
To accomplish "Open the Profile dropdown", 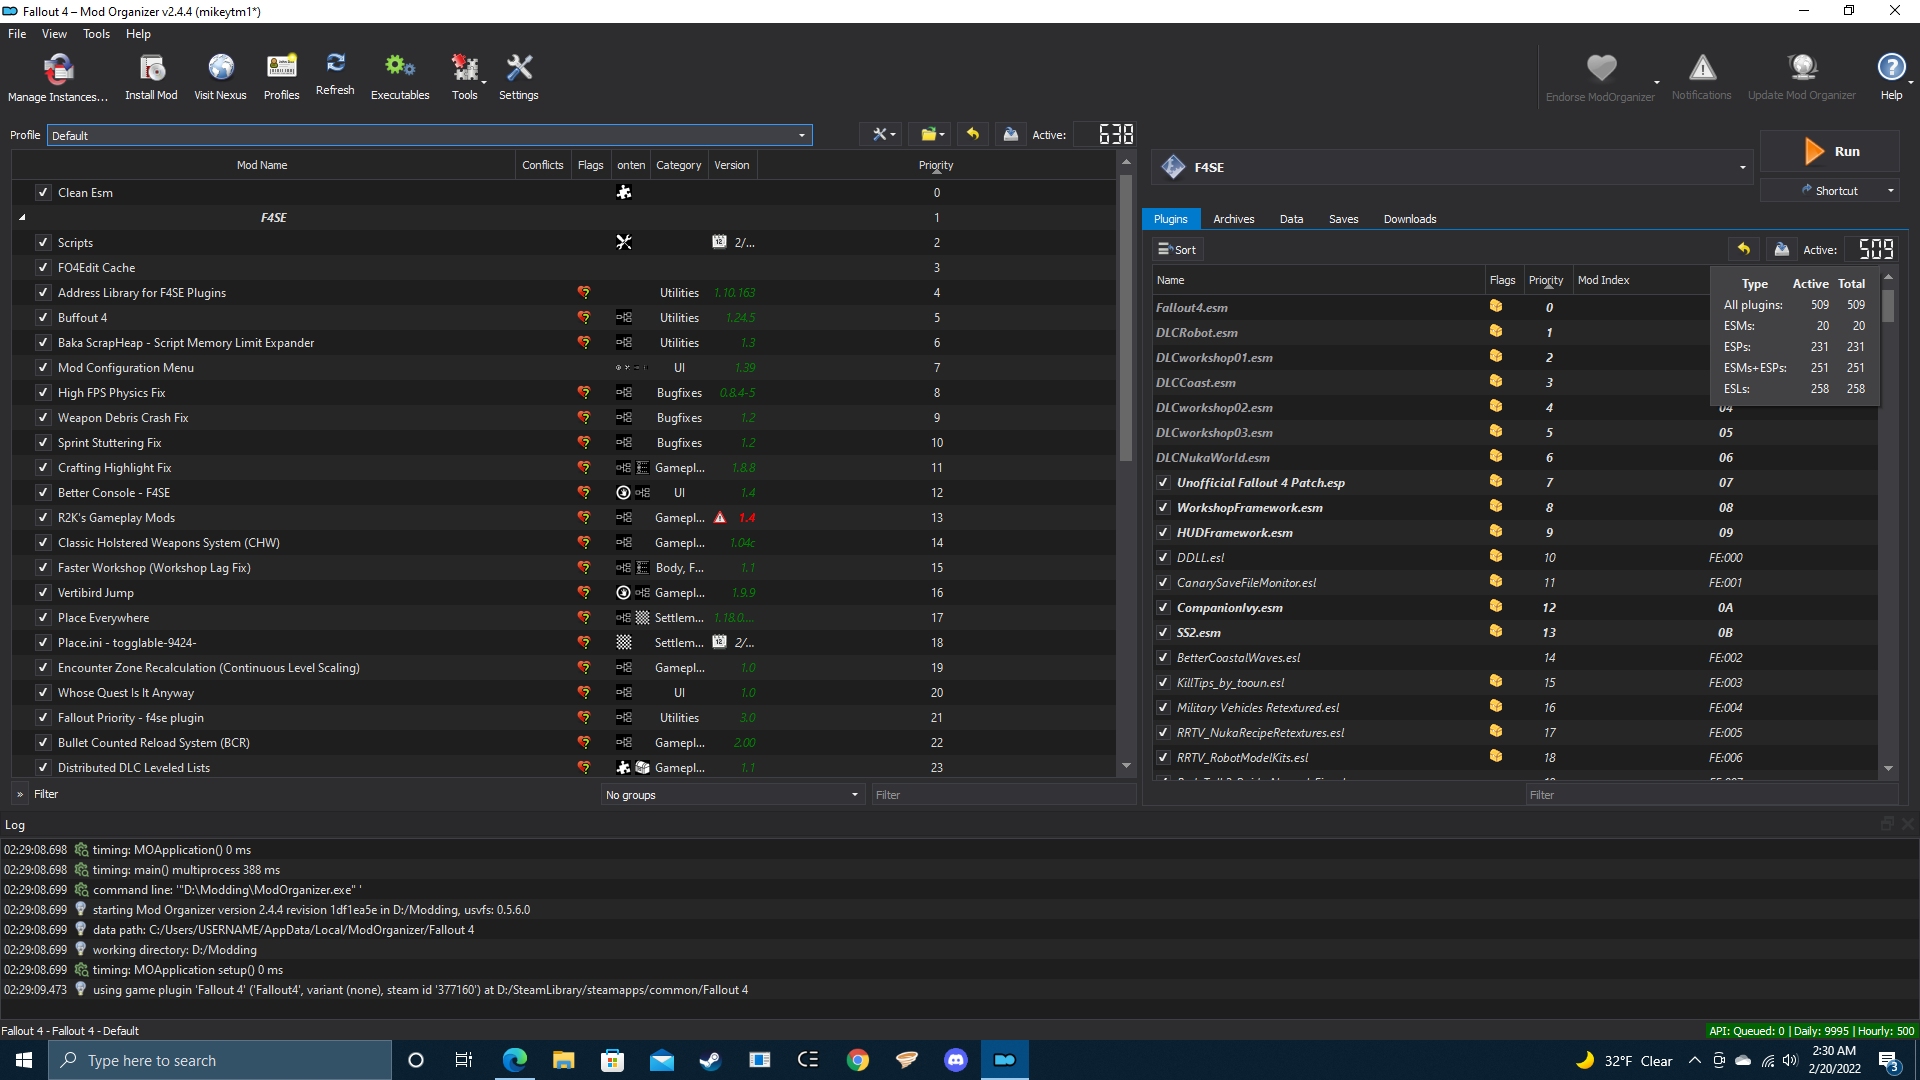I will [430, 135].
